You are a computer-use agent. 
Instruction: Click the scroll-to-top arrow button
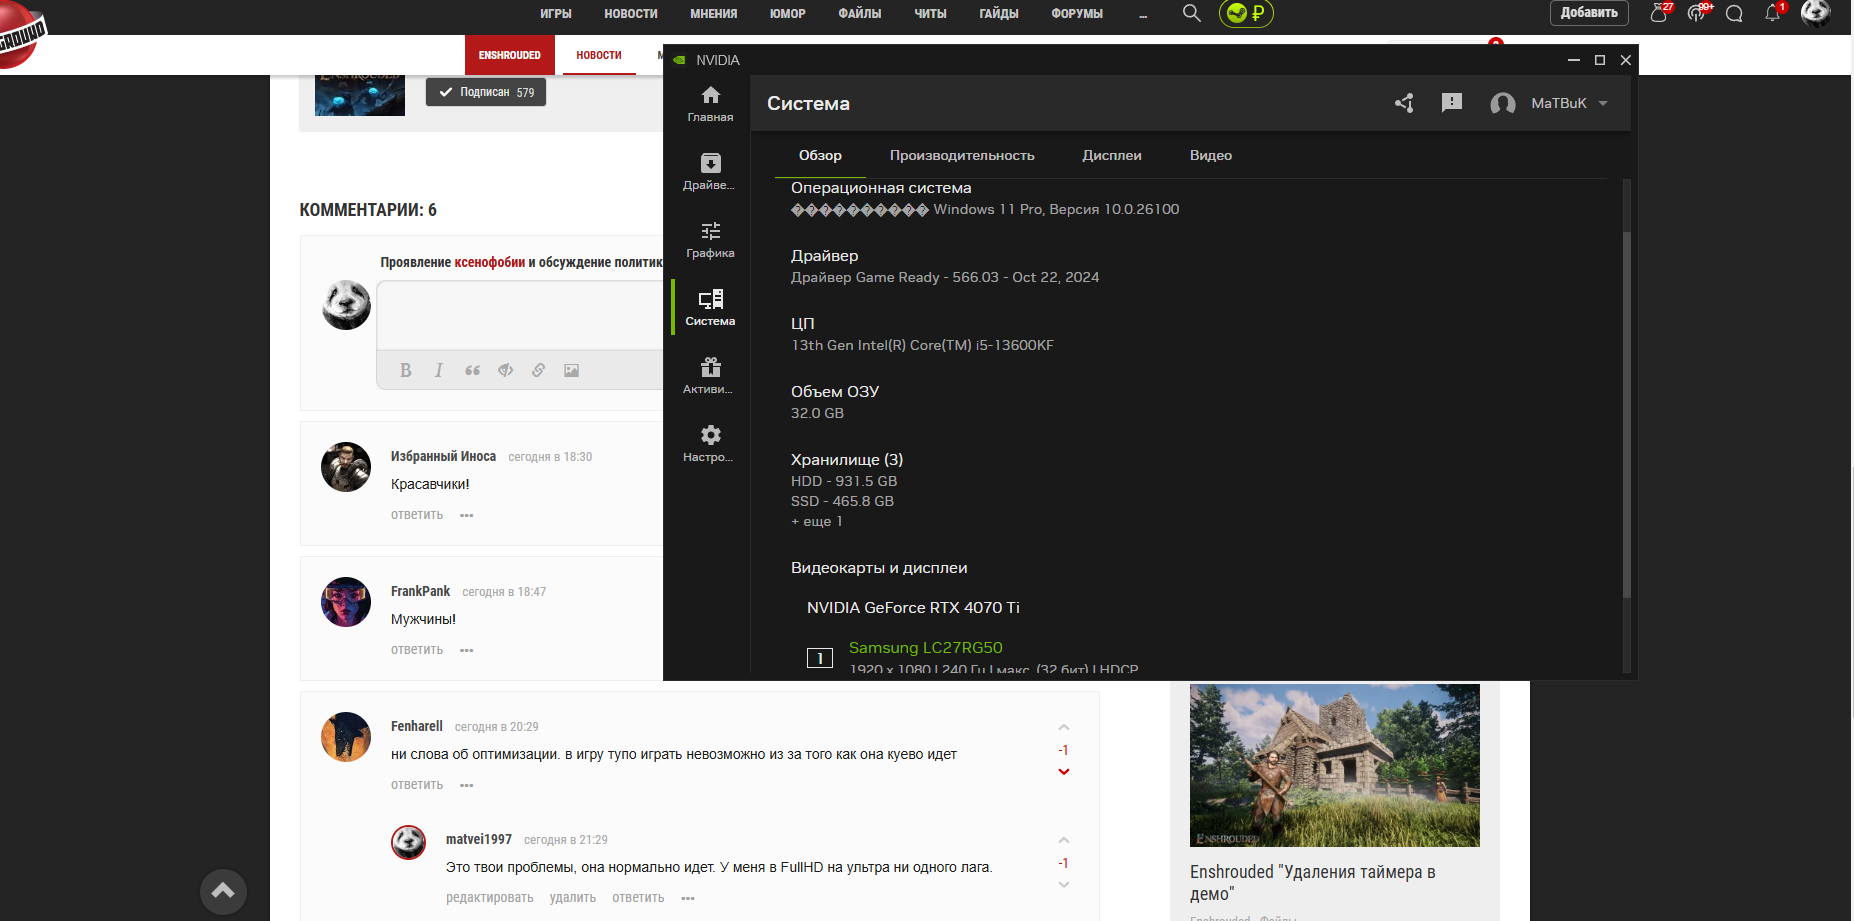click(x=223, y=891)
